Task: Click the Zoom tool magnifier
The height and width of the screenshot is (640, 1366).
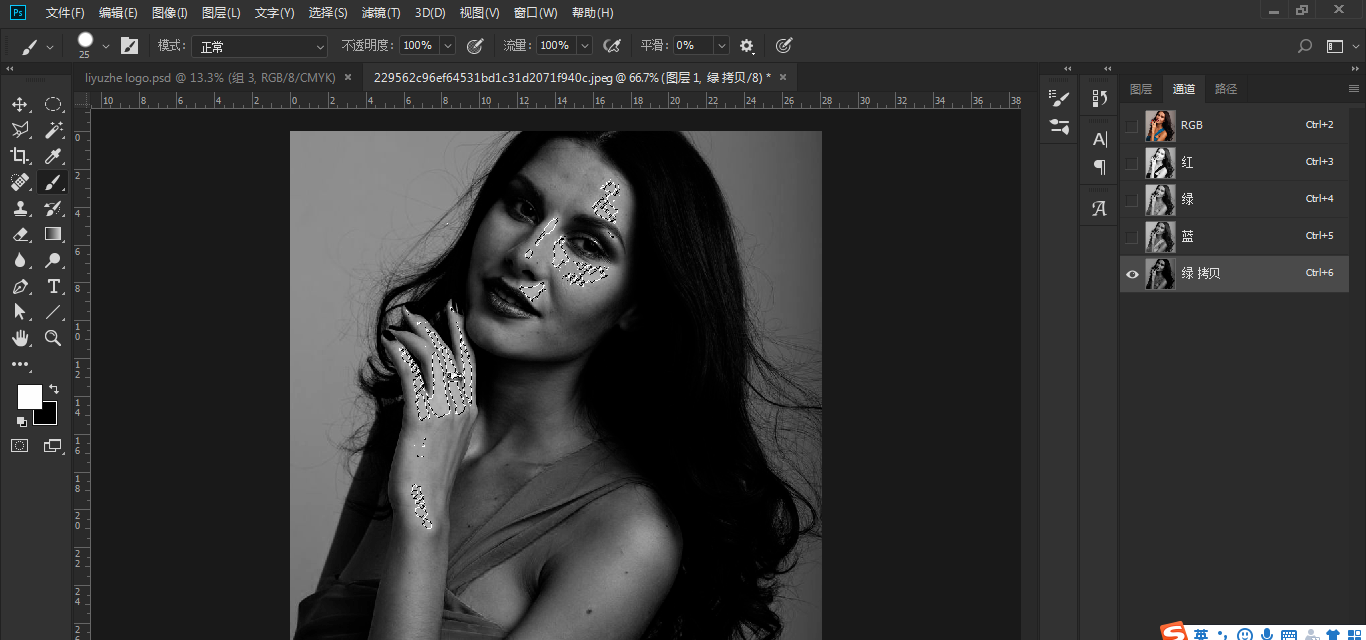Action: tap(54, 338)
